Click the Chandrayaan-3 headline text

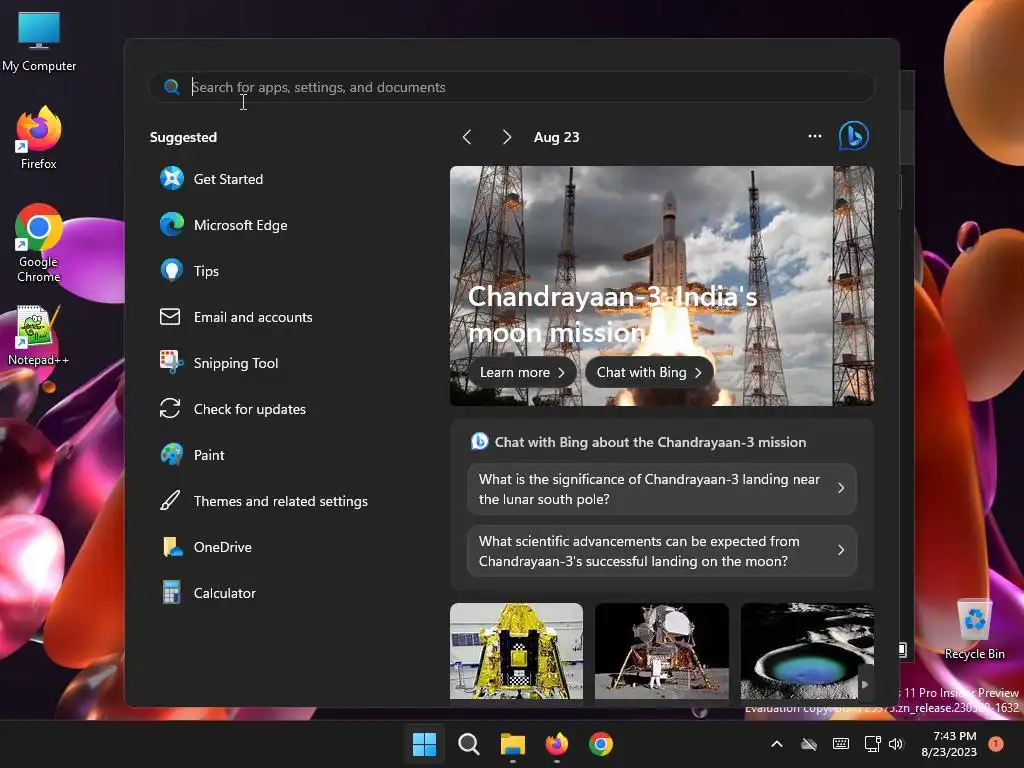pos(613,315)
